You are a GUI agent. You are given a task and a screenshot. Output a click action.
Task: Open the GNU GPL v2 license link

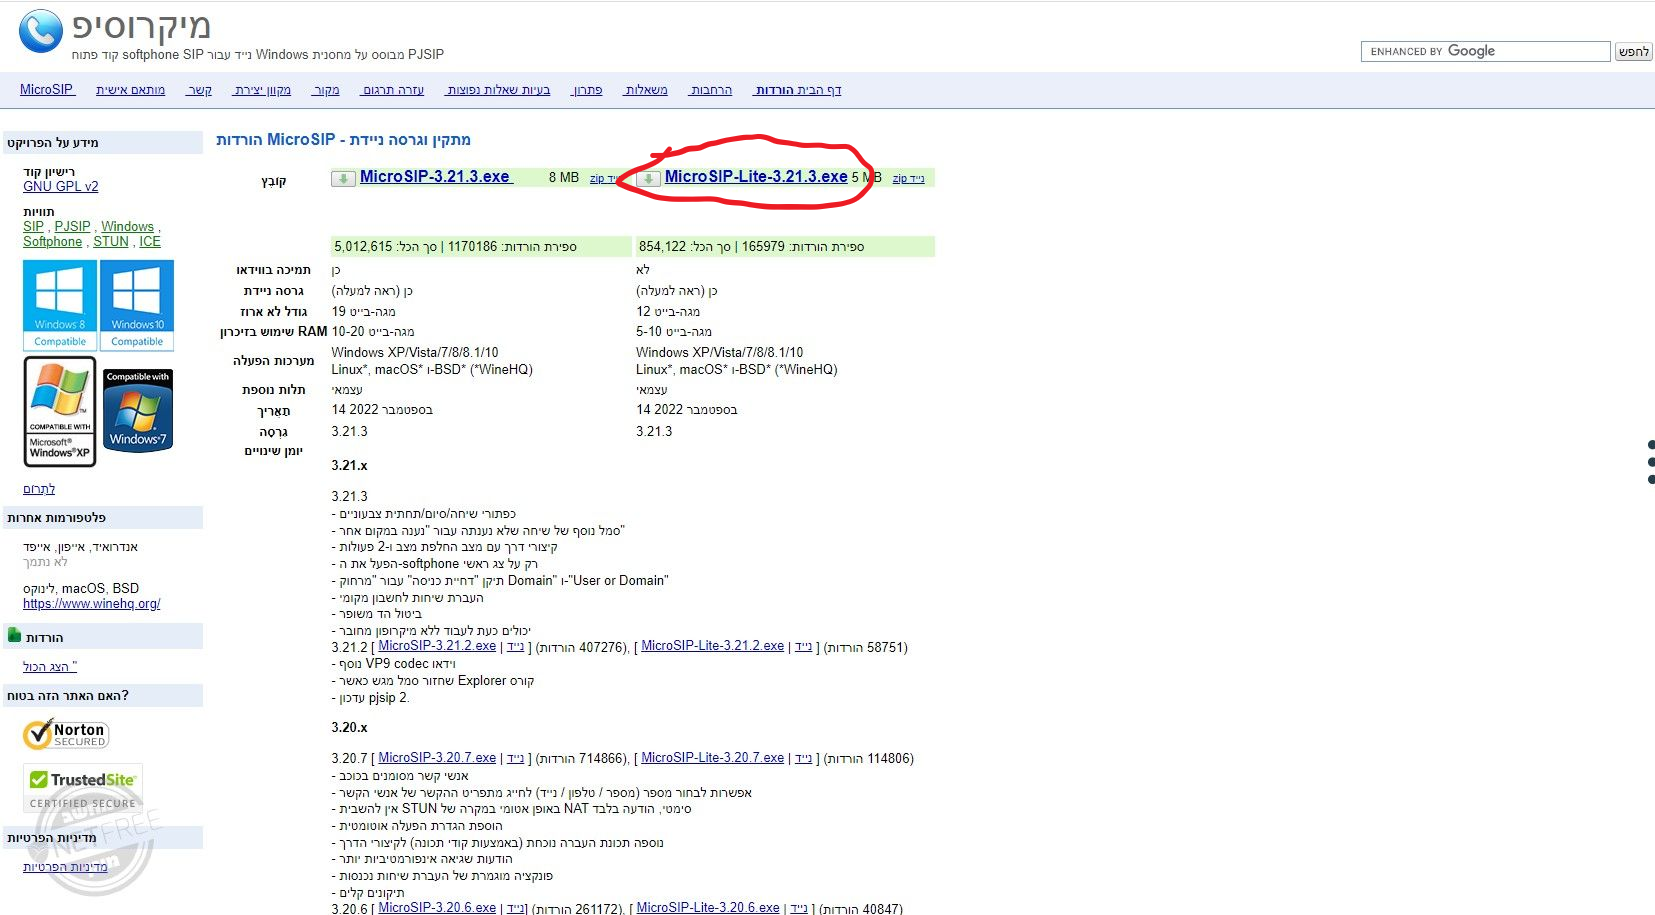(61, 186)
